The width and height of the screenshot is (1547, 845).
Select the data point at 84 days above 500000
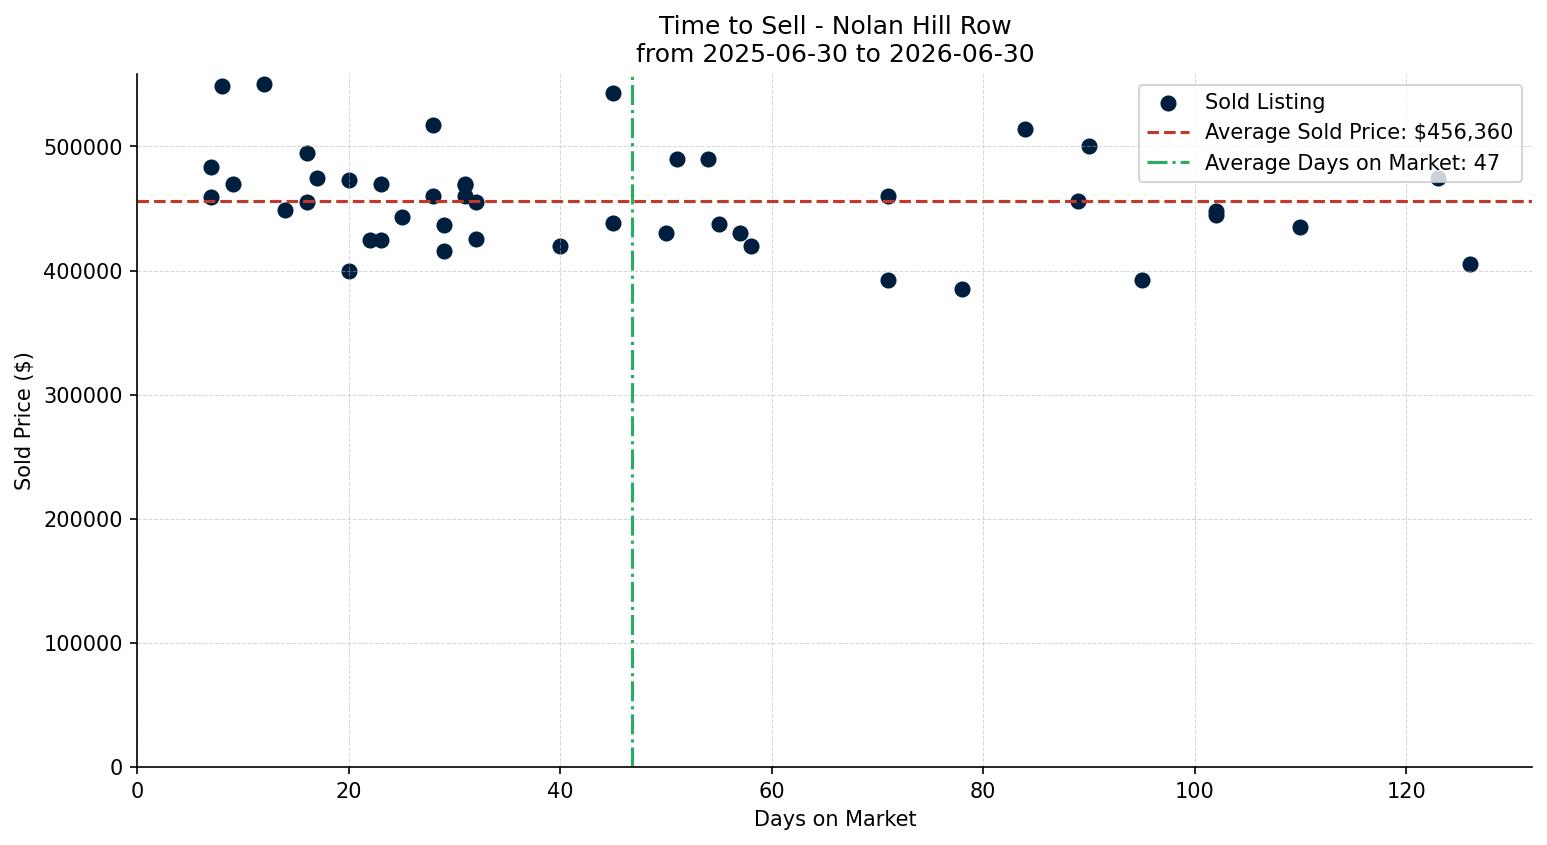pyautogui.click(x=1025, y=129)
